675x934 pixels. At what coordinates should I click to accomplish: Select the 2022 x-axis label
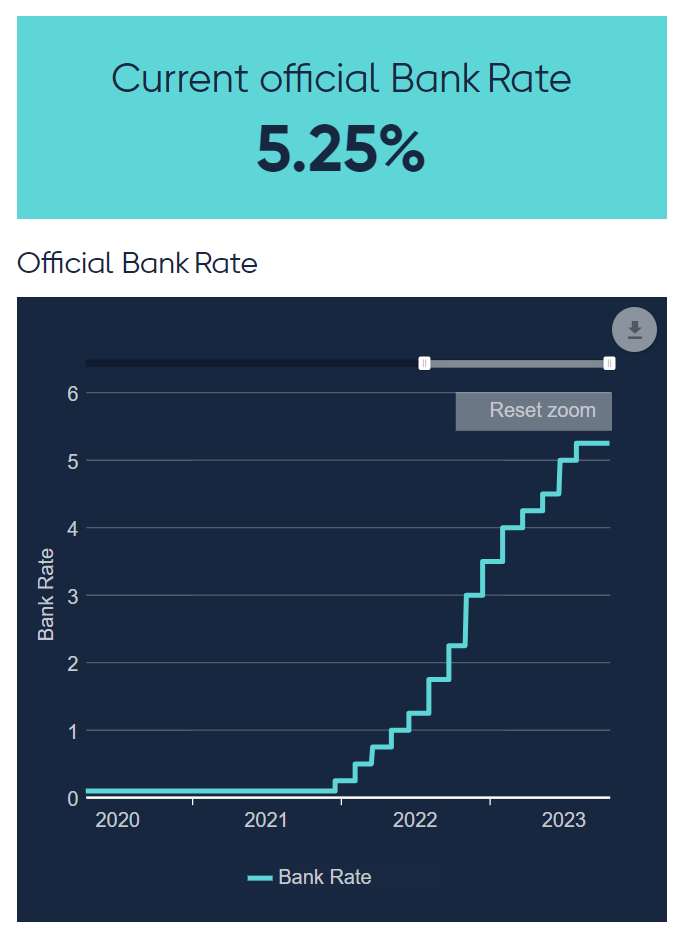click(415, 821)
